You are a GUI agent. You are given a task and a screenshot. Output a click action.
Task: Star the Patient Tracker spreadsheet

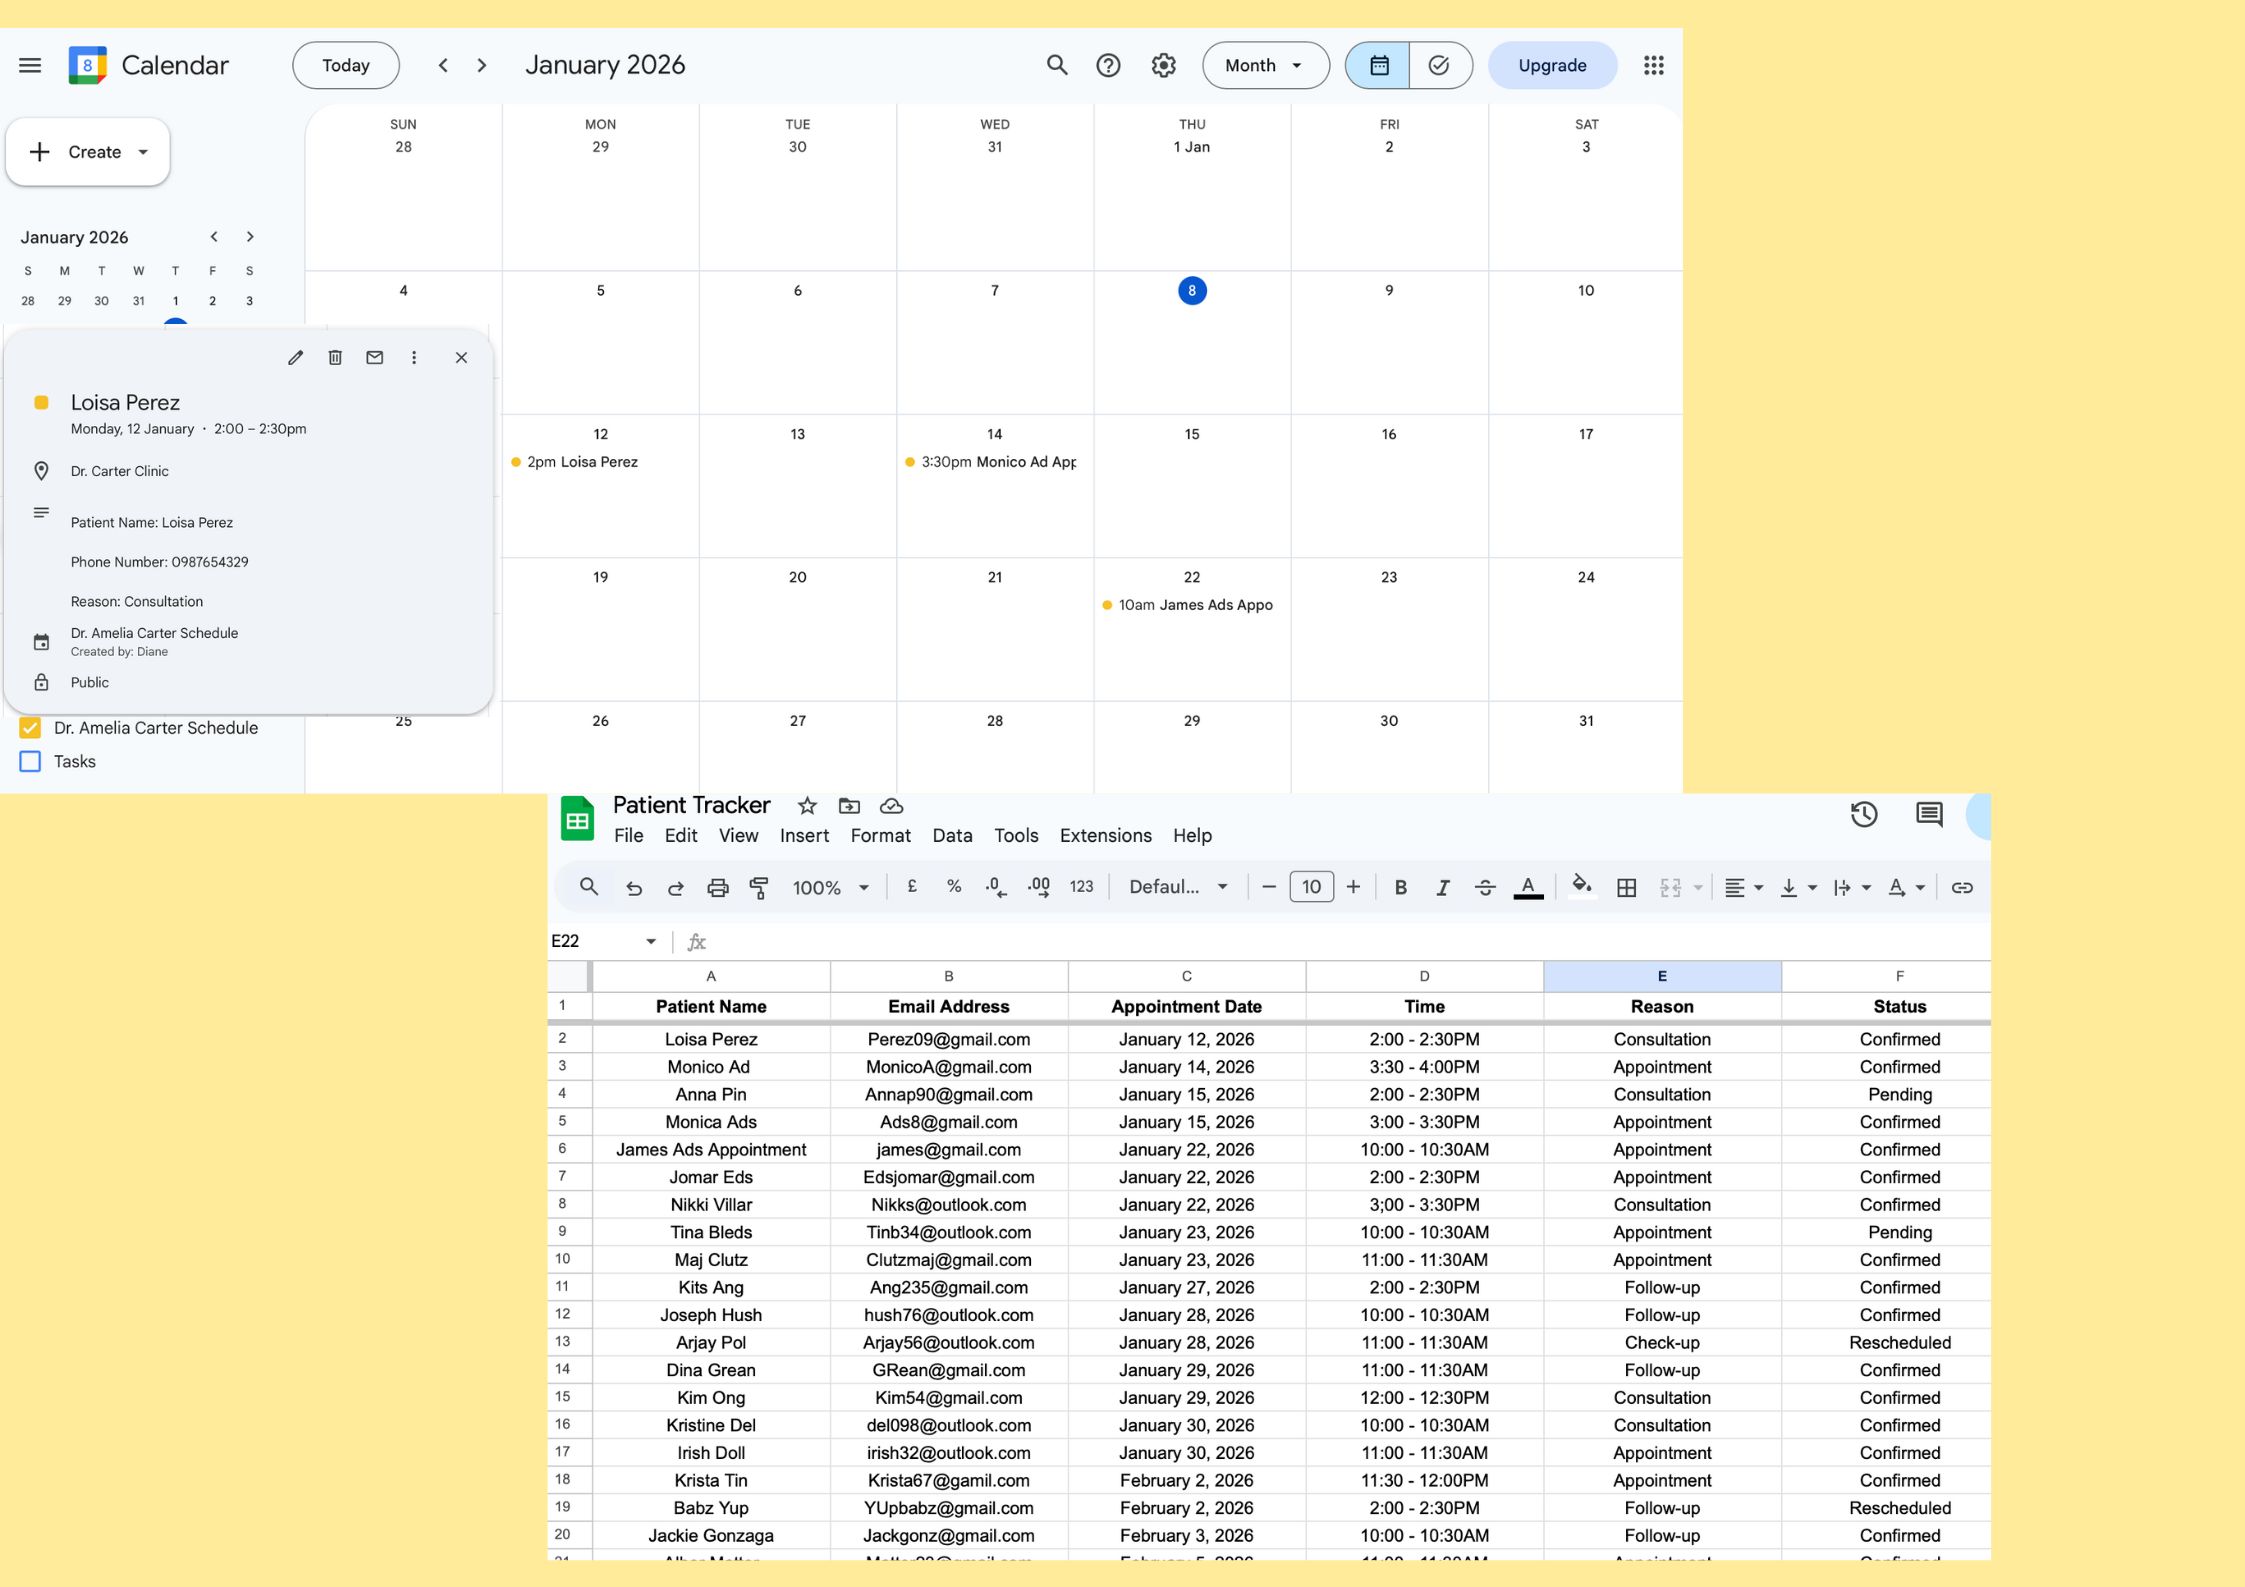(x=807, y=806)
